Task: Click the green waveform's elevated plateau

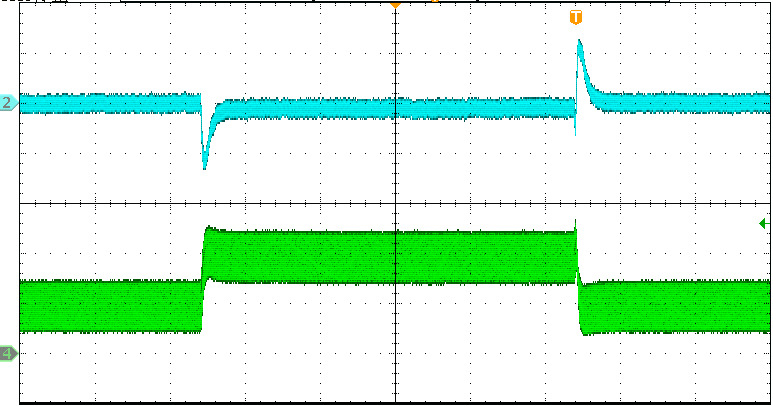Action: coord(390,258)
